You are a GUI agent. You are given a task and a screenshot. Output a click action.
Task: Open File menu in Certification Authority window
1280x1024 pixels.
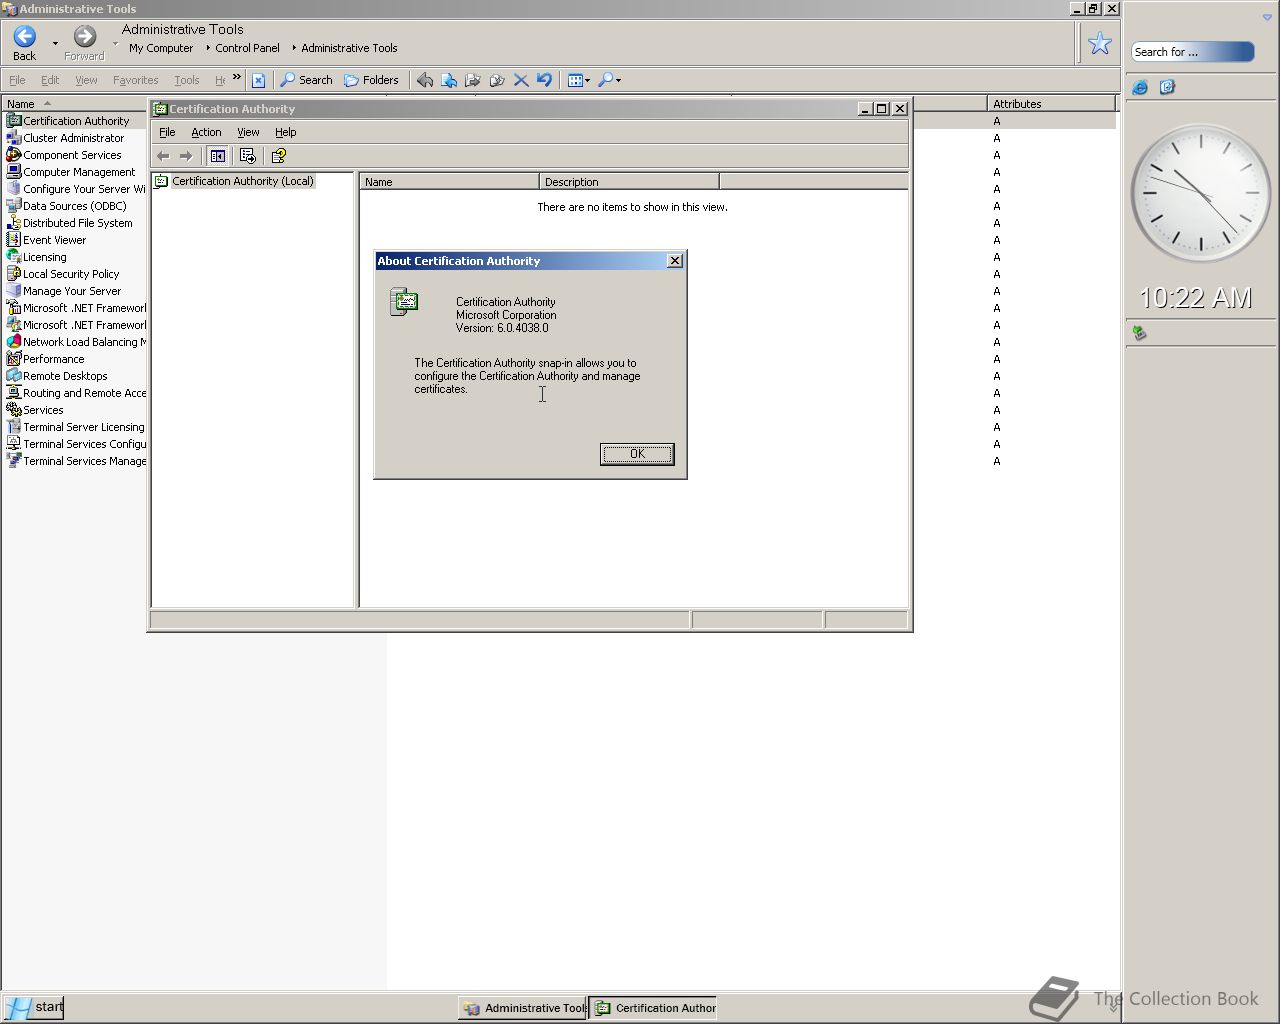tap(167, 132)
